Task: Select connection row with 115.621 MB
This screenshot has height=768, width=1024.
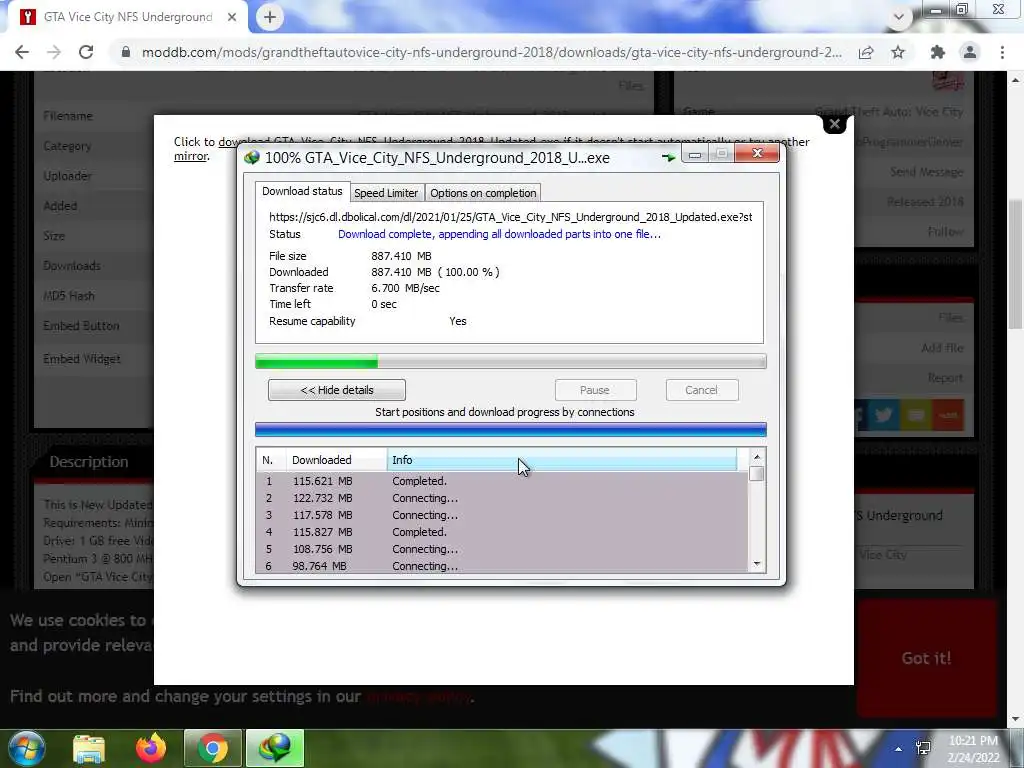Action: pyautogui.click(x=502, y=481)
